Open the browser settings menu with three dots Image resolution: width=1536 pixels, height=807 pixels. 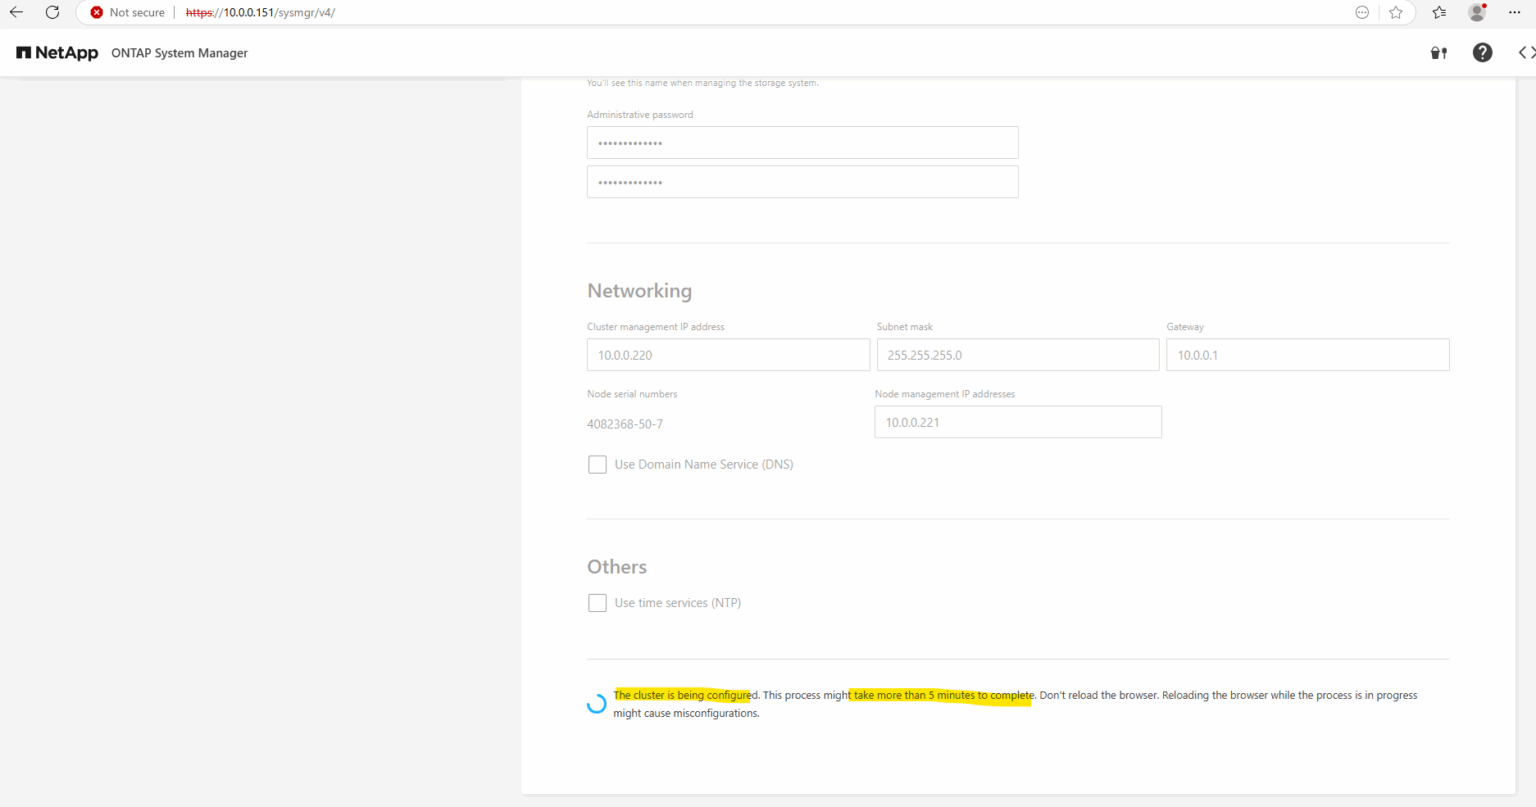click(x=1514, y=12)
